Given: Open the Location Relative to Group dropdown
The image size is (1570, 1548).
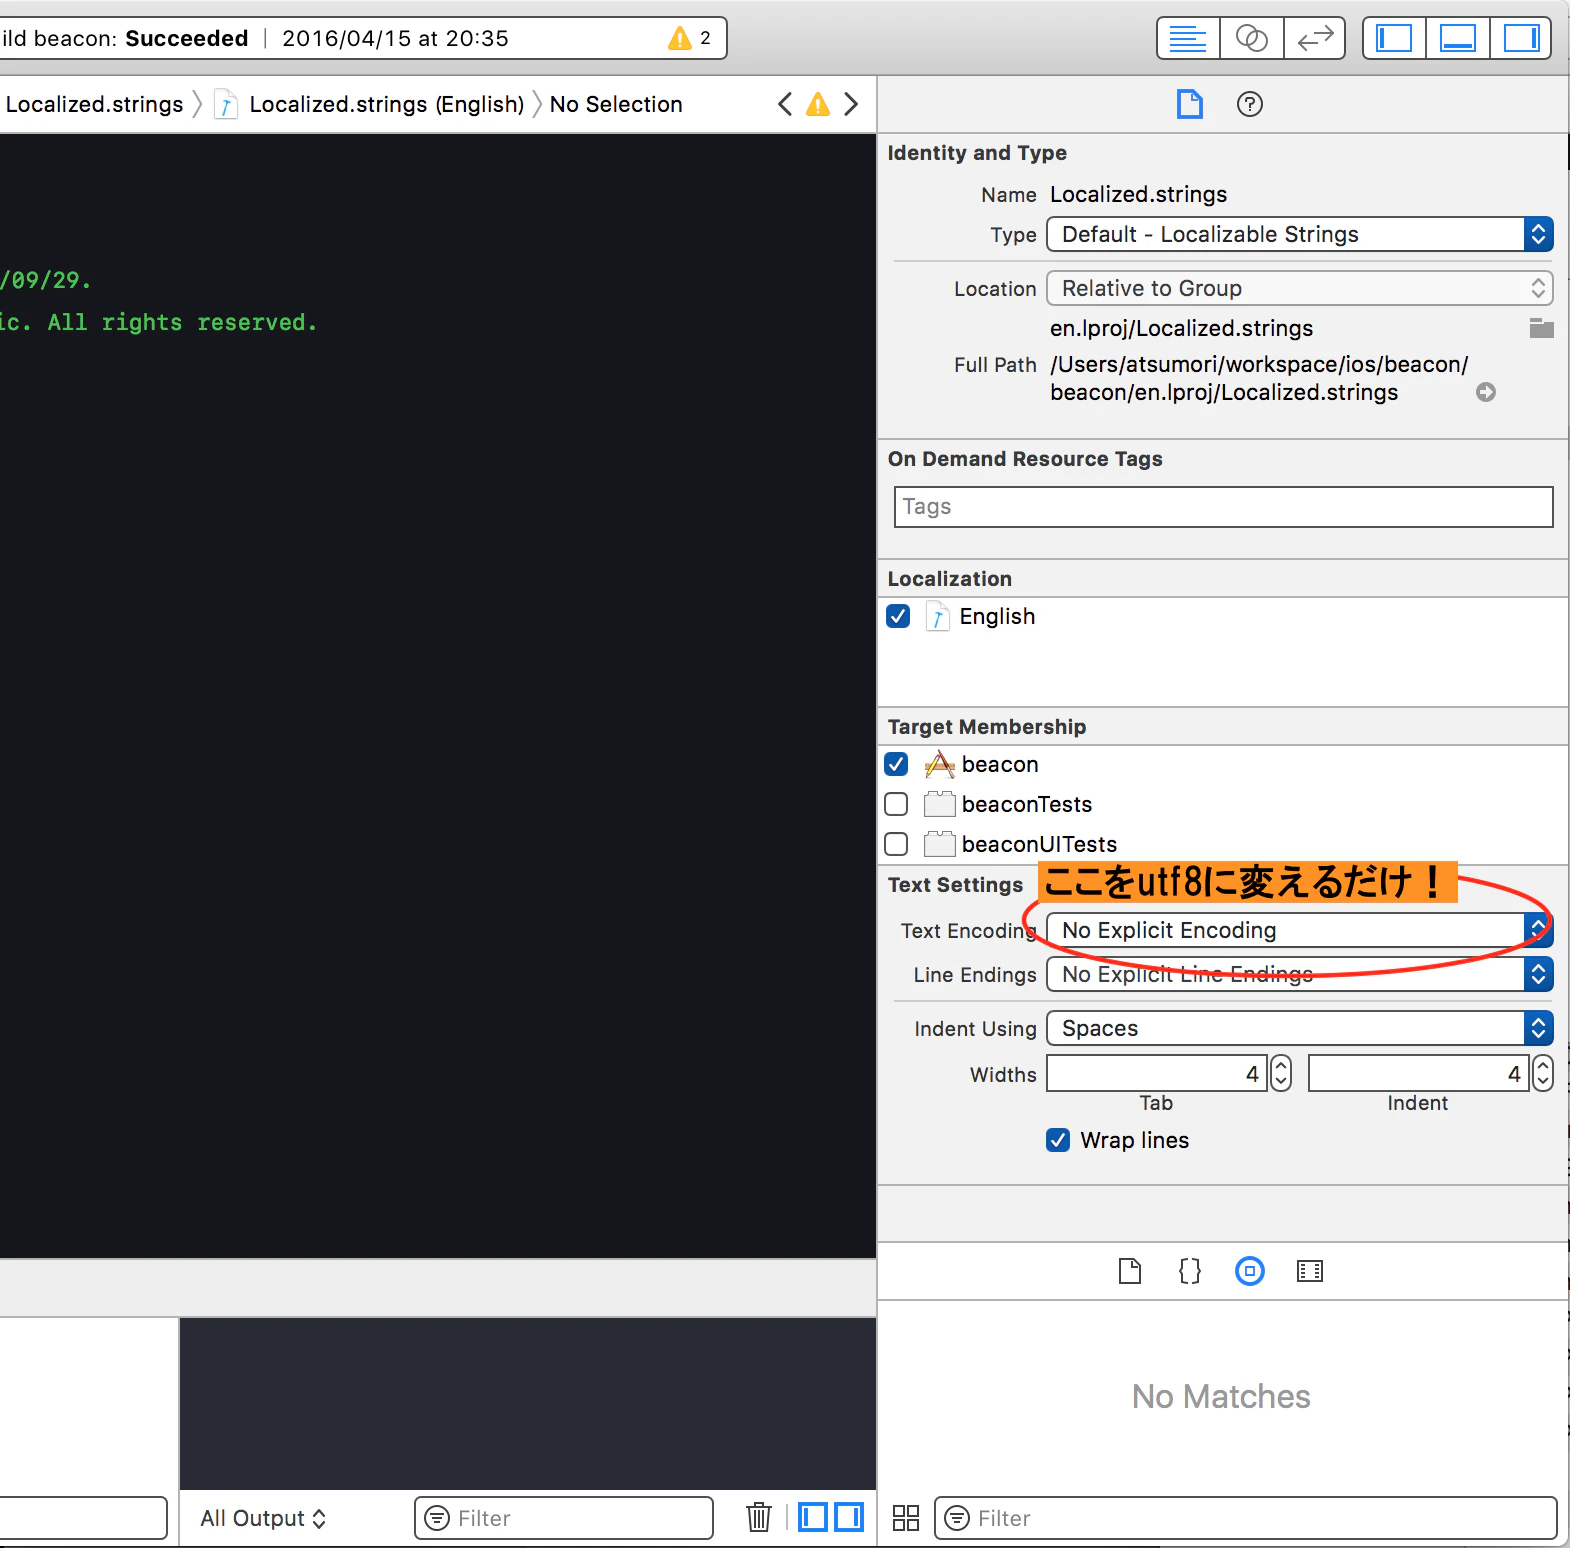Looking at the screenshot, I should 1299,288.
